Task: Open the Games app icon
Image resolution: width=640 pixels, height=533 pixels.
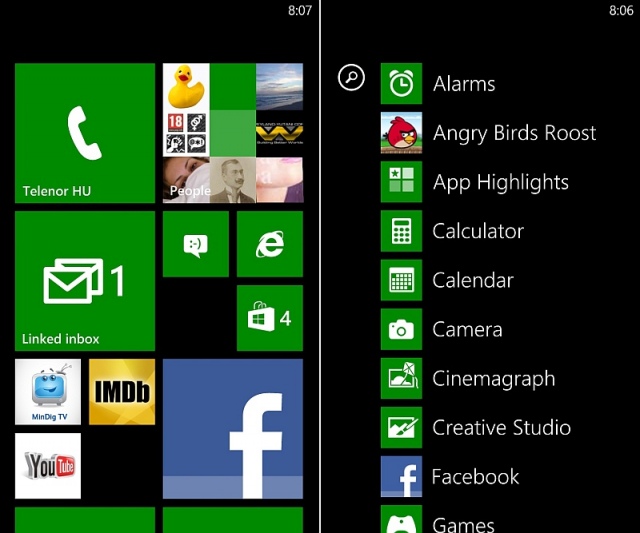Action: click(401, 519)
